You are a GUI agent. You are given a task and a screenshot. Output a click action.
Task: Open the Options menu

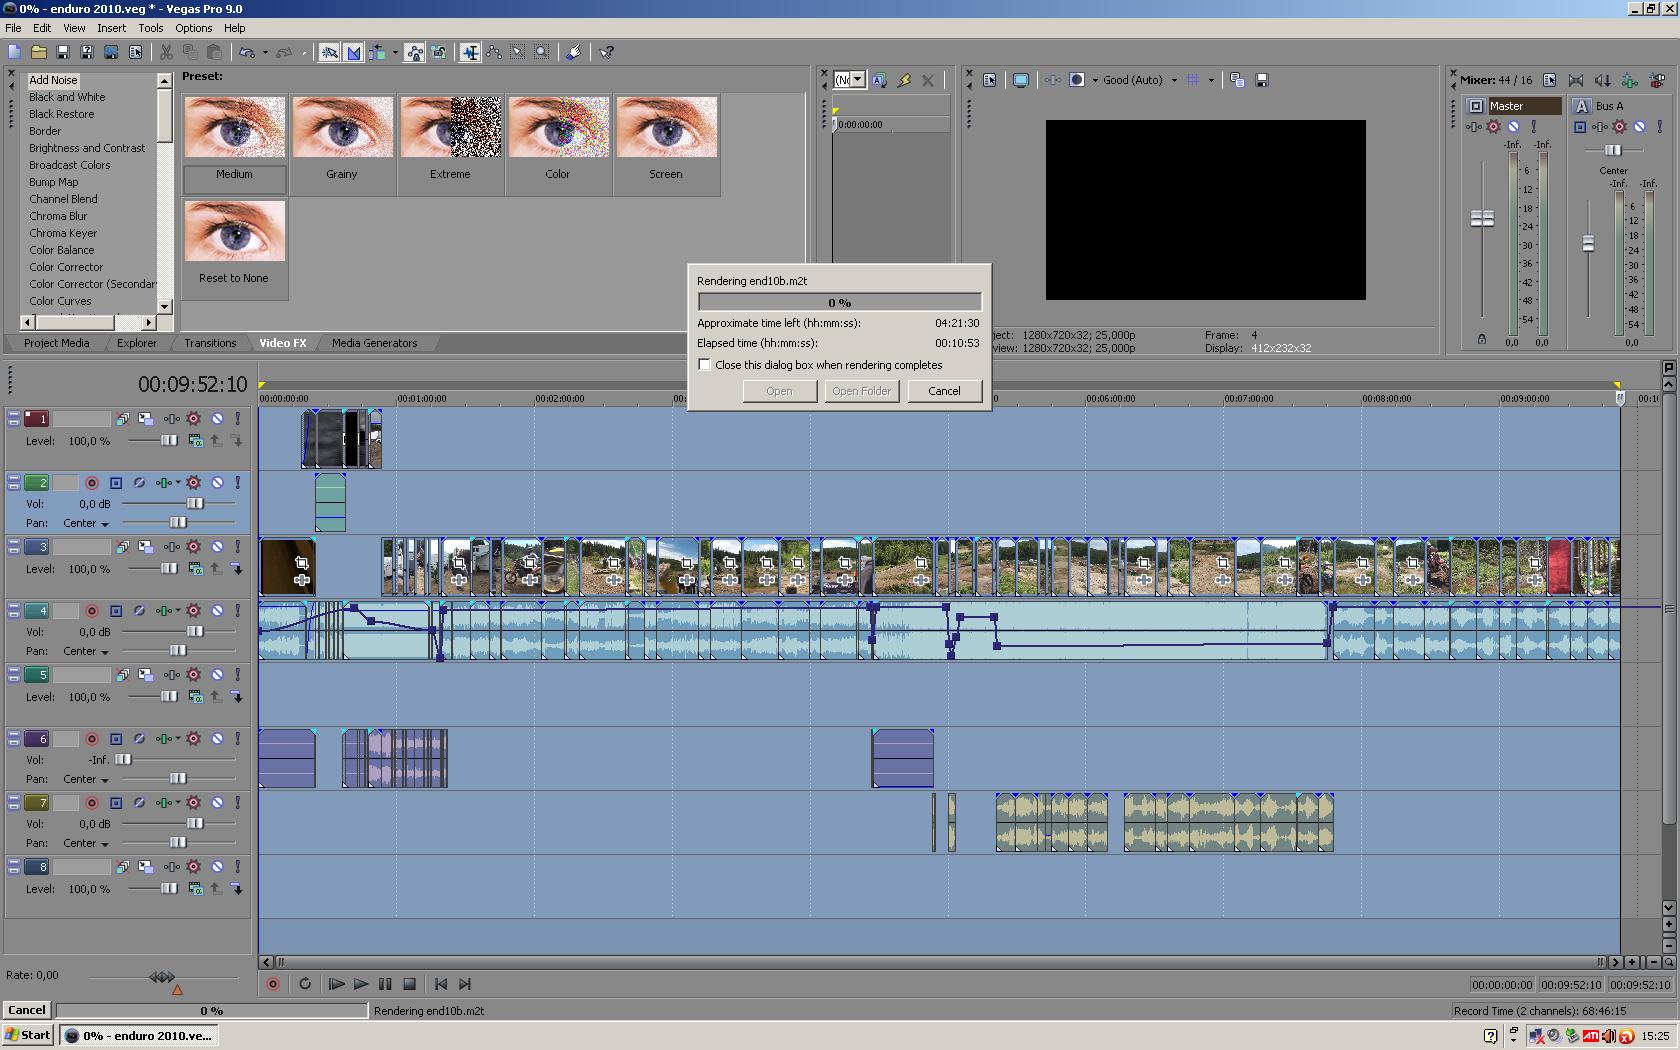tap(193, 28)
